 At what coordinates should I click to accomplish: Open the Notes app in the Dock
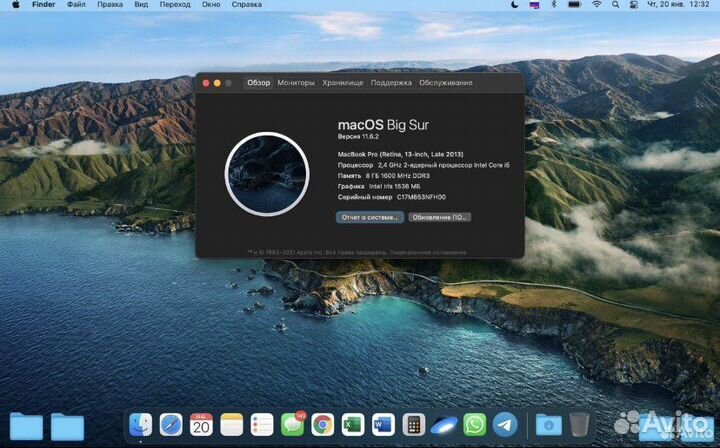231,425
